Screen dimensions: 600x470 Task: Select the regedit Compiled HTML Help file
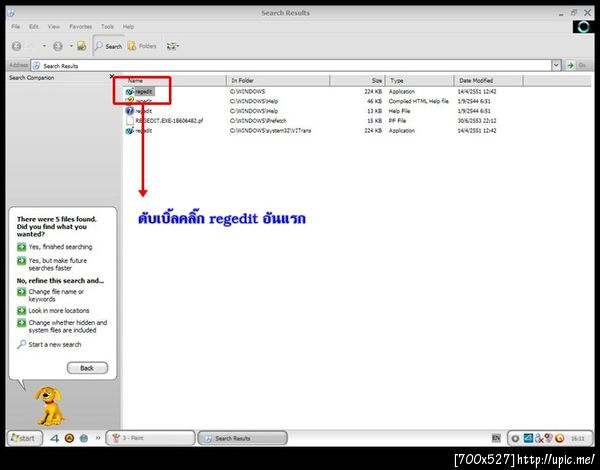tap(139, 101)
